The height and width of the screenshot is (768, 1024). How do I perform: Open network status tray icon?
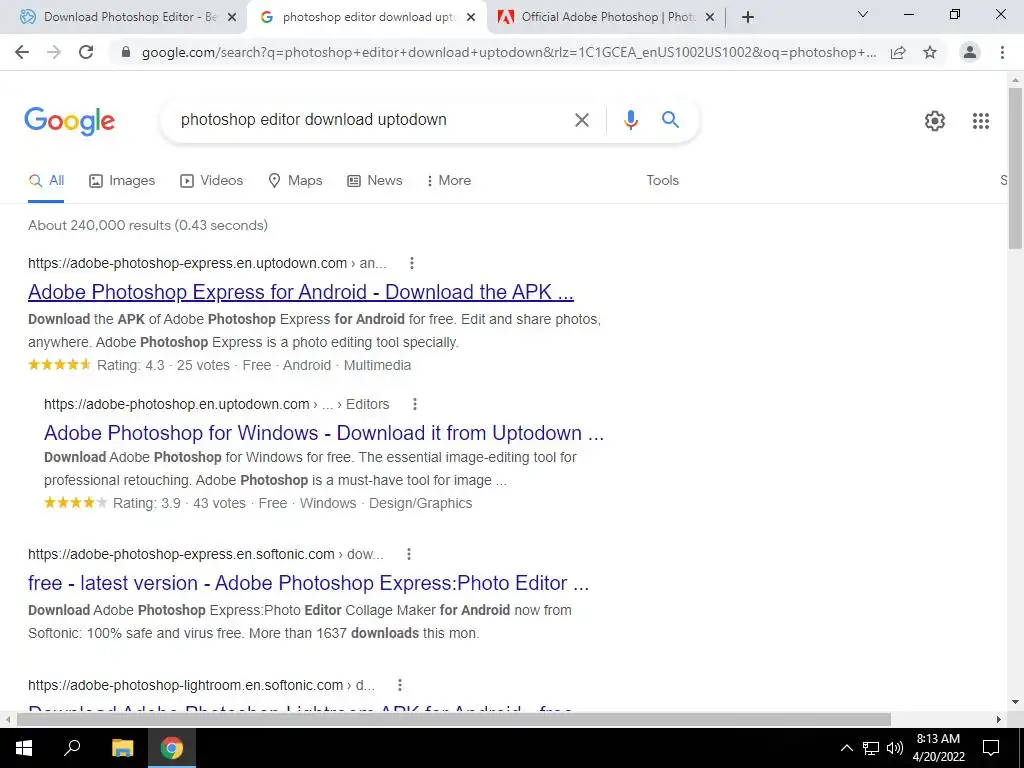click(x=871, y=748)
